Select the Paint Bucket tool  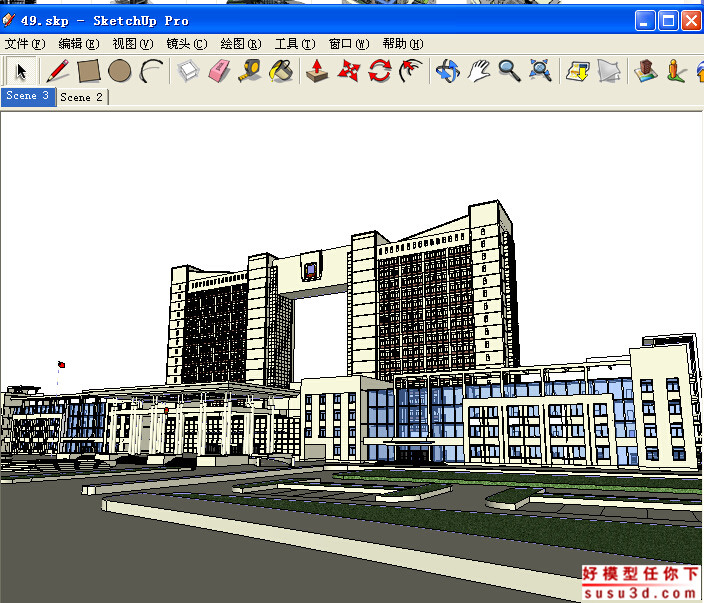click(x=281, y=71)
